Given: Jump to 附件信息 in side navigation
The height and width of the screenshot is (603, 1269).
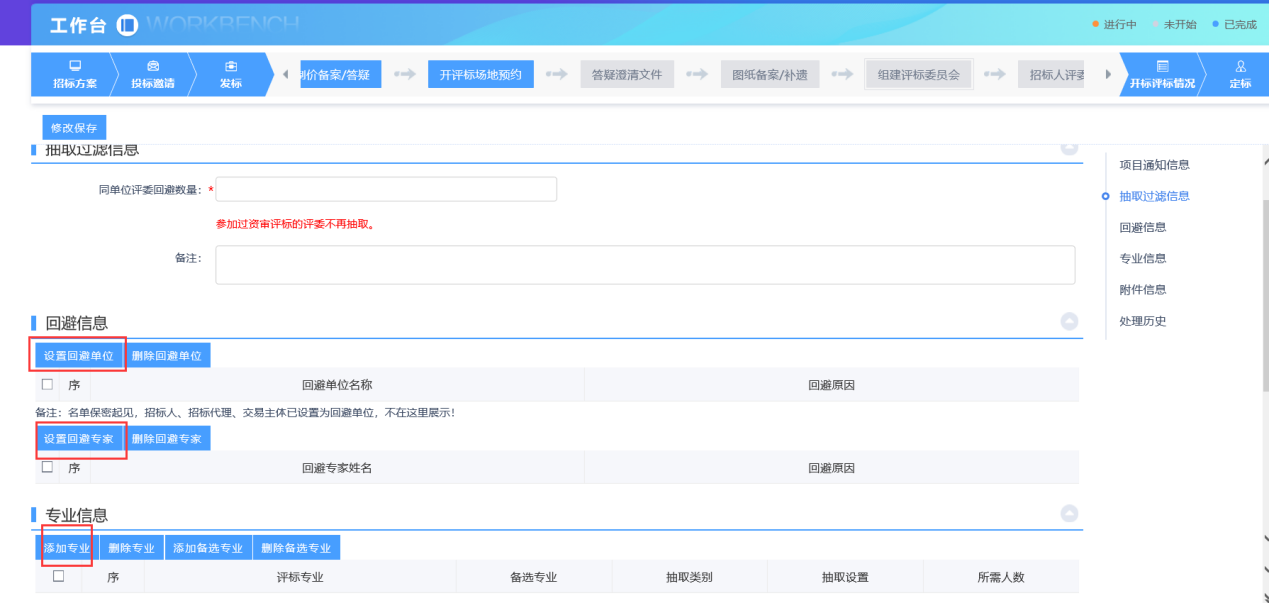Looking at the screenshot, I should pos(1142,290).
